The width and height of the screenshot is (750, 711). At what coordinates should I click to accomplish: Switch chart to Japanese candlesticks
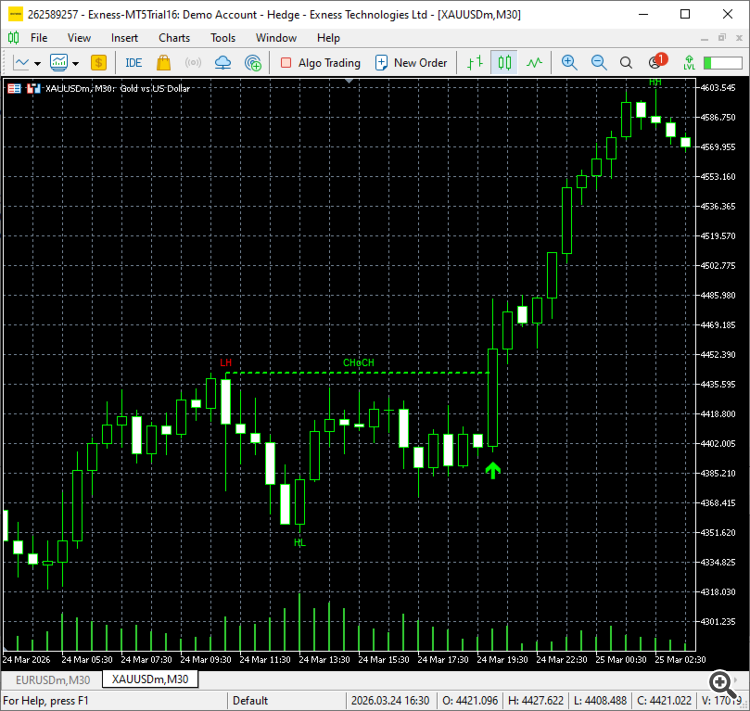(x=504, y=63)
